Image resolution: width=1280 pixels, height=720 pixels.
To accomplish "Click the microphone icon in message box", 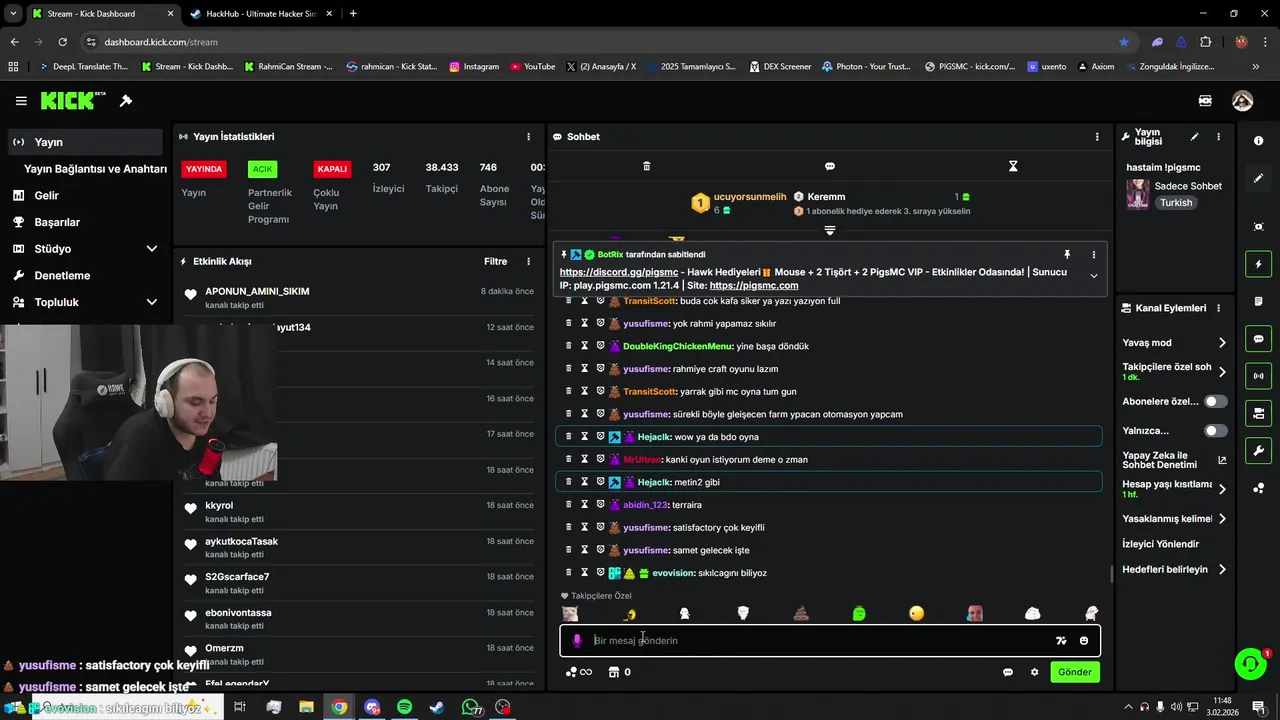I will click(577, 641).
